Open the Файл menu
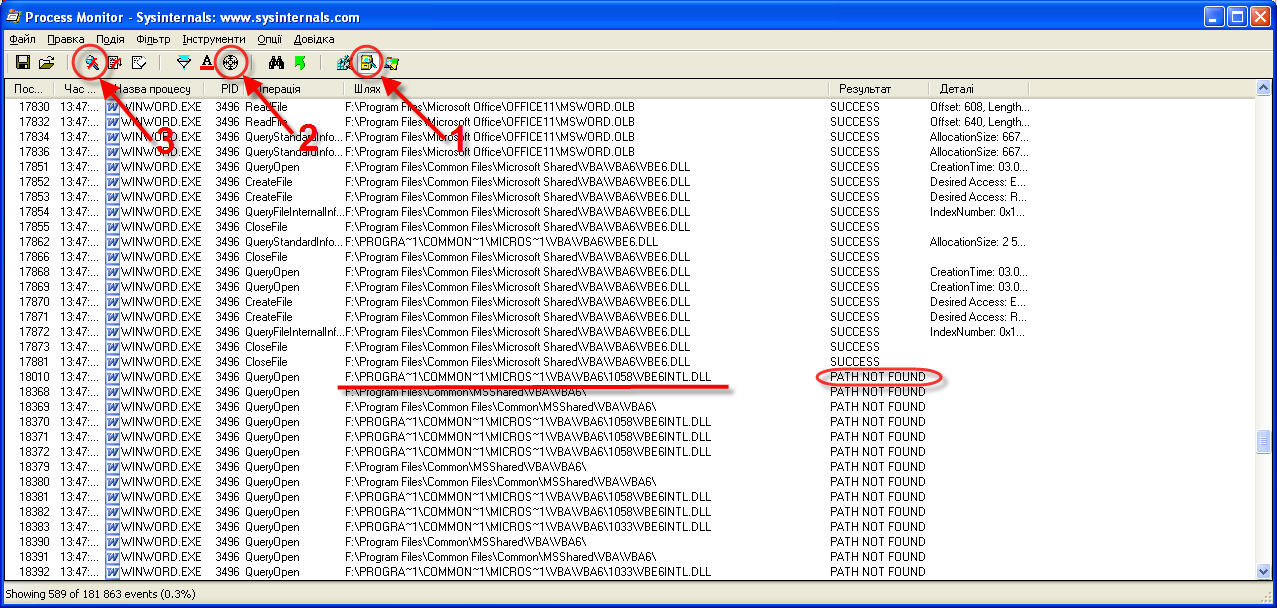This screenshot has width=1277, height=608. (x=22, y=39)
